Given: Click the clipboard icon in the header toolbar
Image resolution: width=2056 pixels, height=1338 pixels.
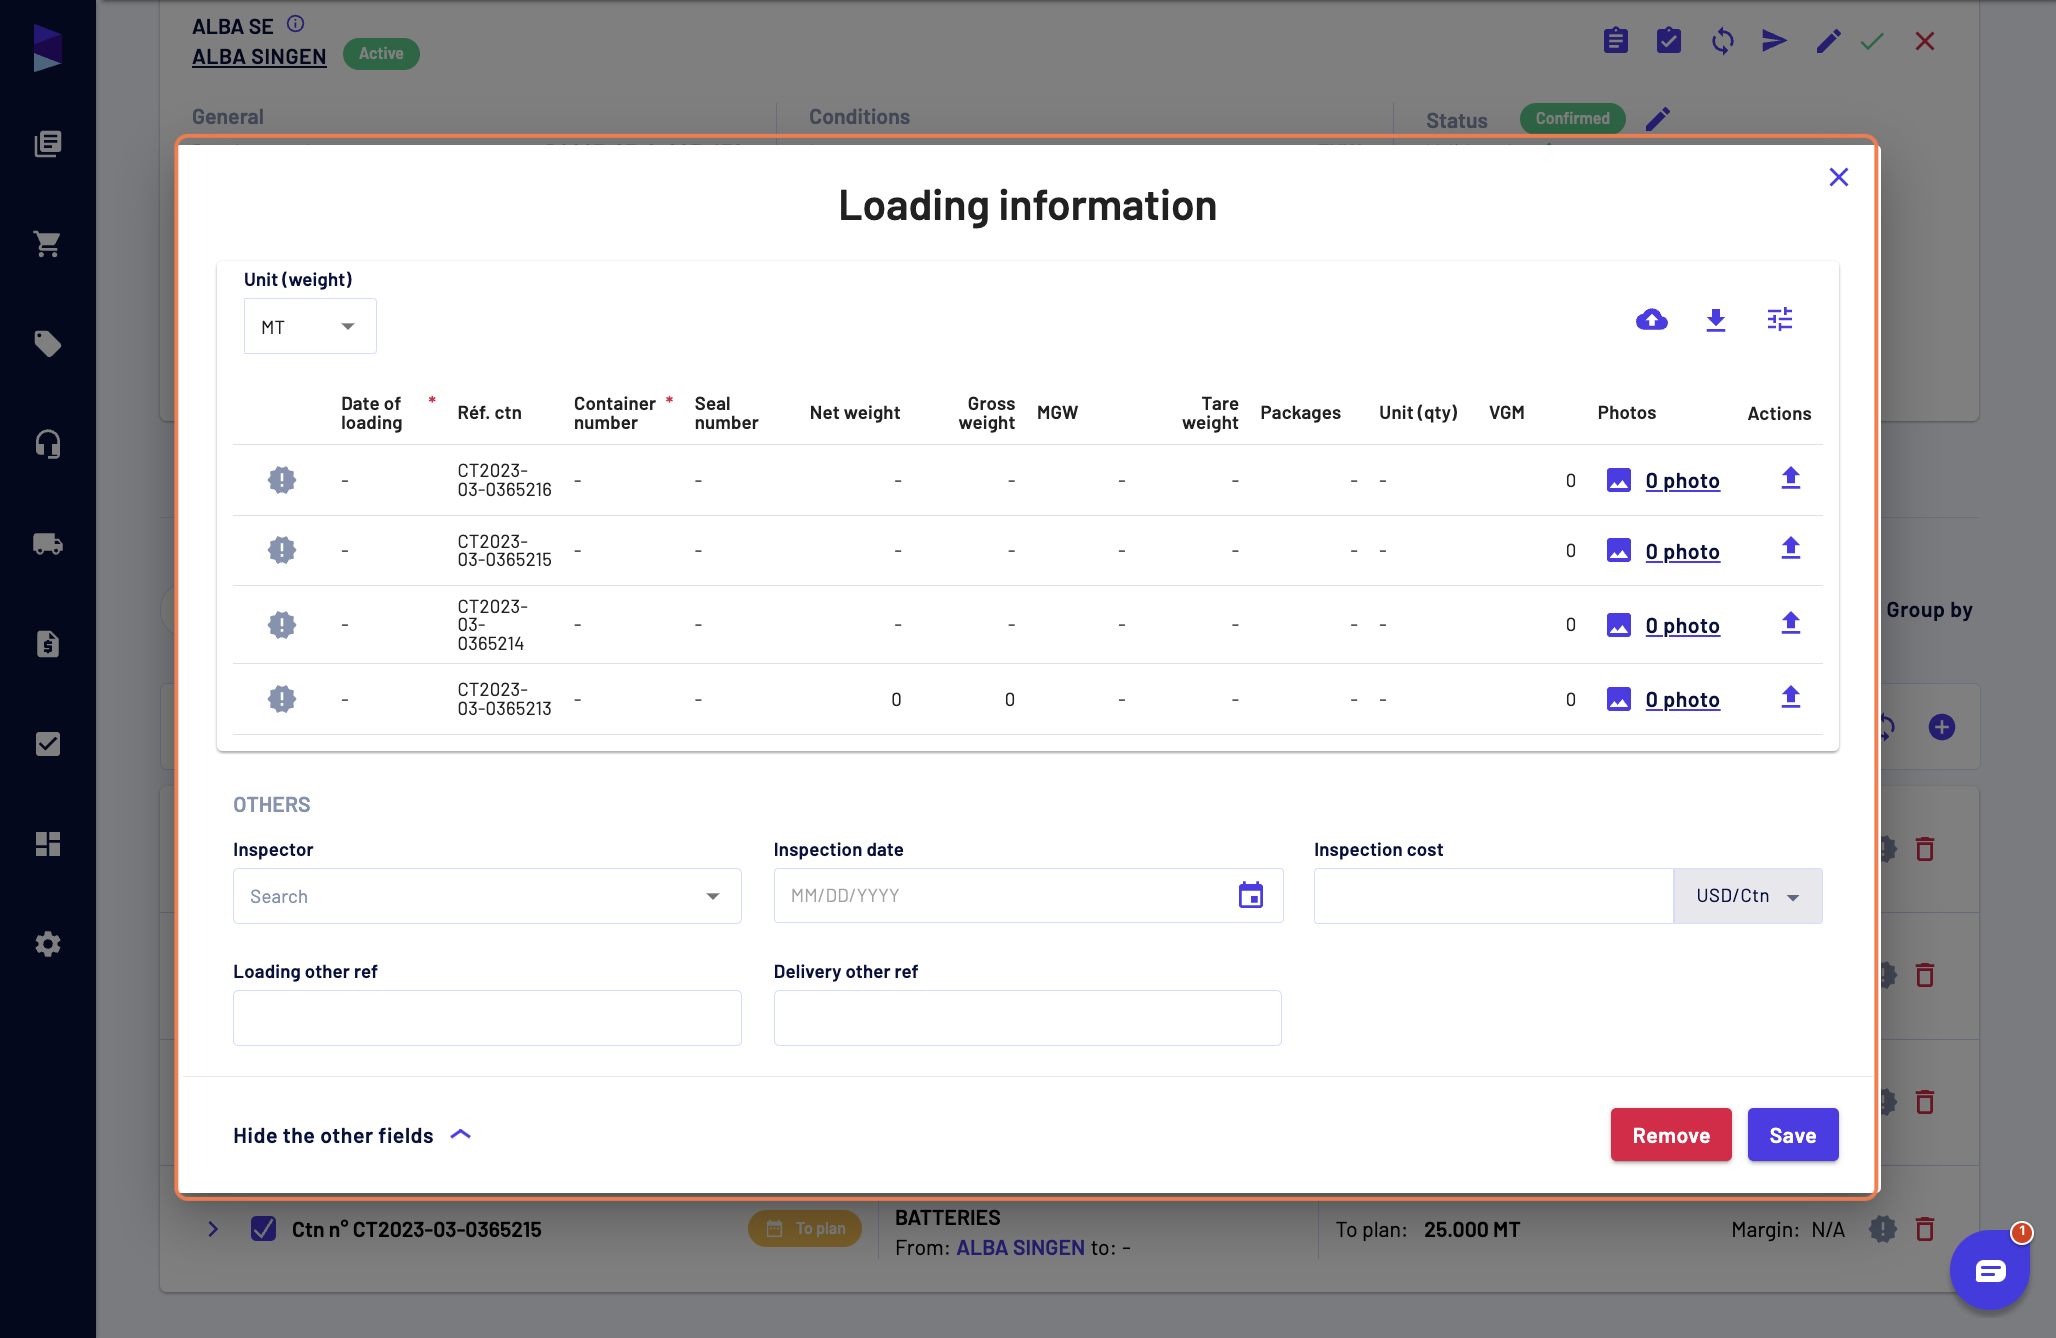Looking at the screenshot, I should coord(1615,41).
